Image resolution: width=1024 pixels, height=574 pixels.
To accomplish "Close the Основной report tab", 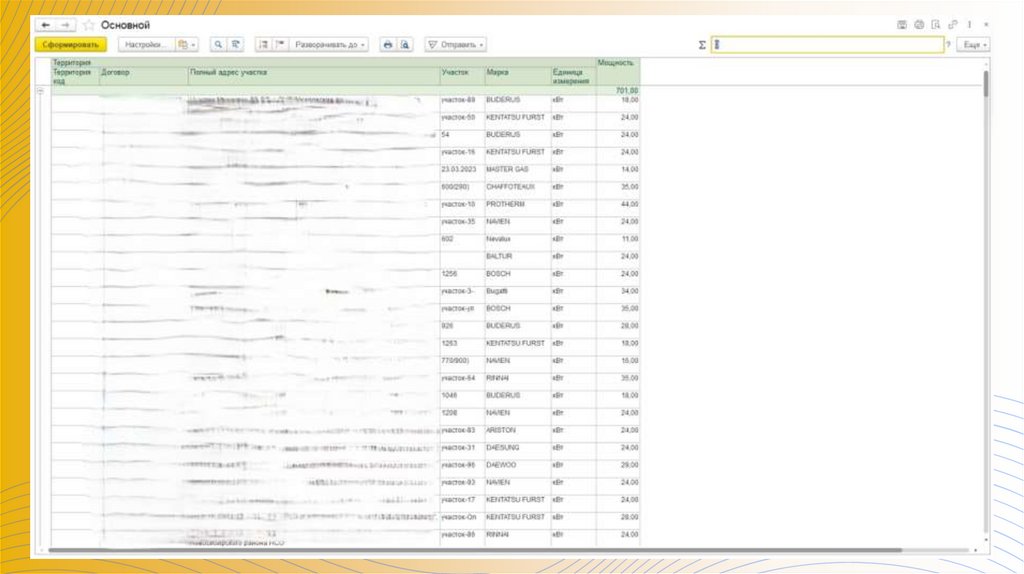I will [986, 25].
